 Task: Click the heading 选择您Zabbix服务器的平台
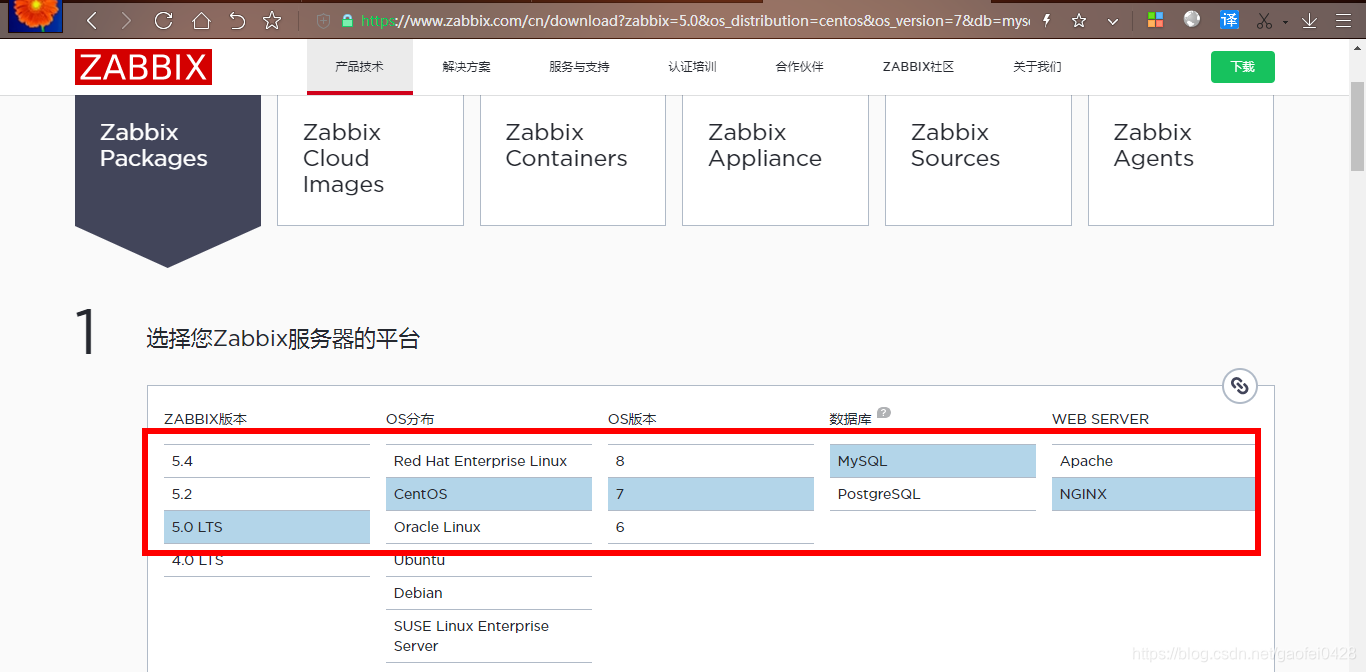pyautogui.click(x=283, y=339)
